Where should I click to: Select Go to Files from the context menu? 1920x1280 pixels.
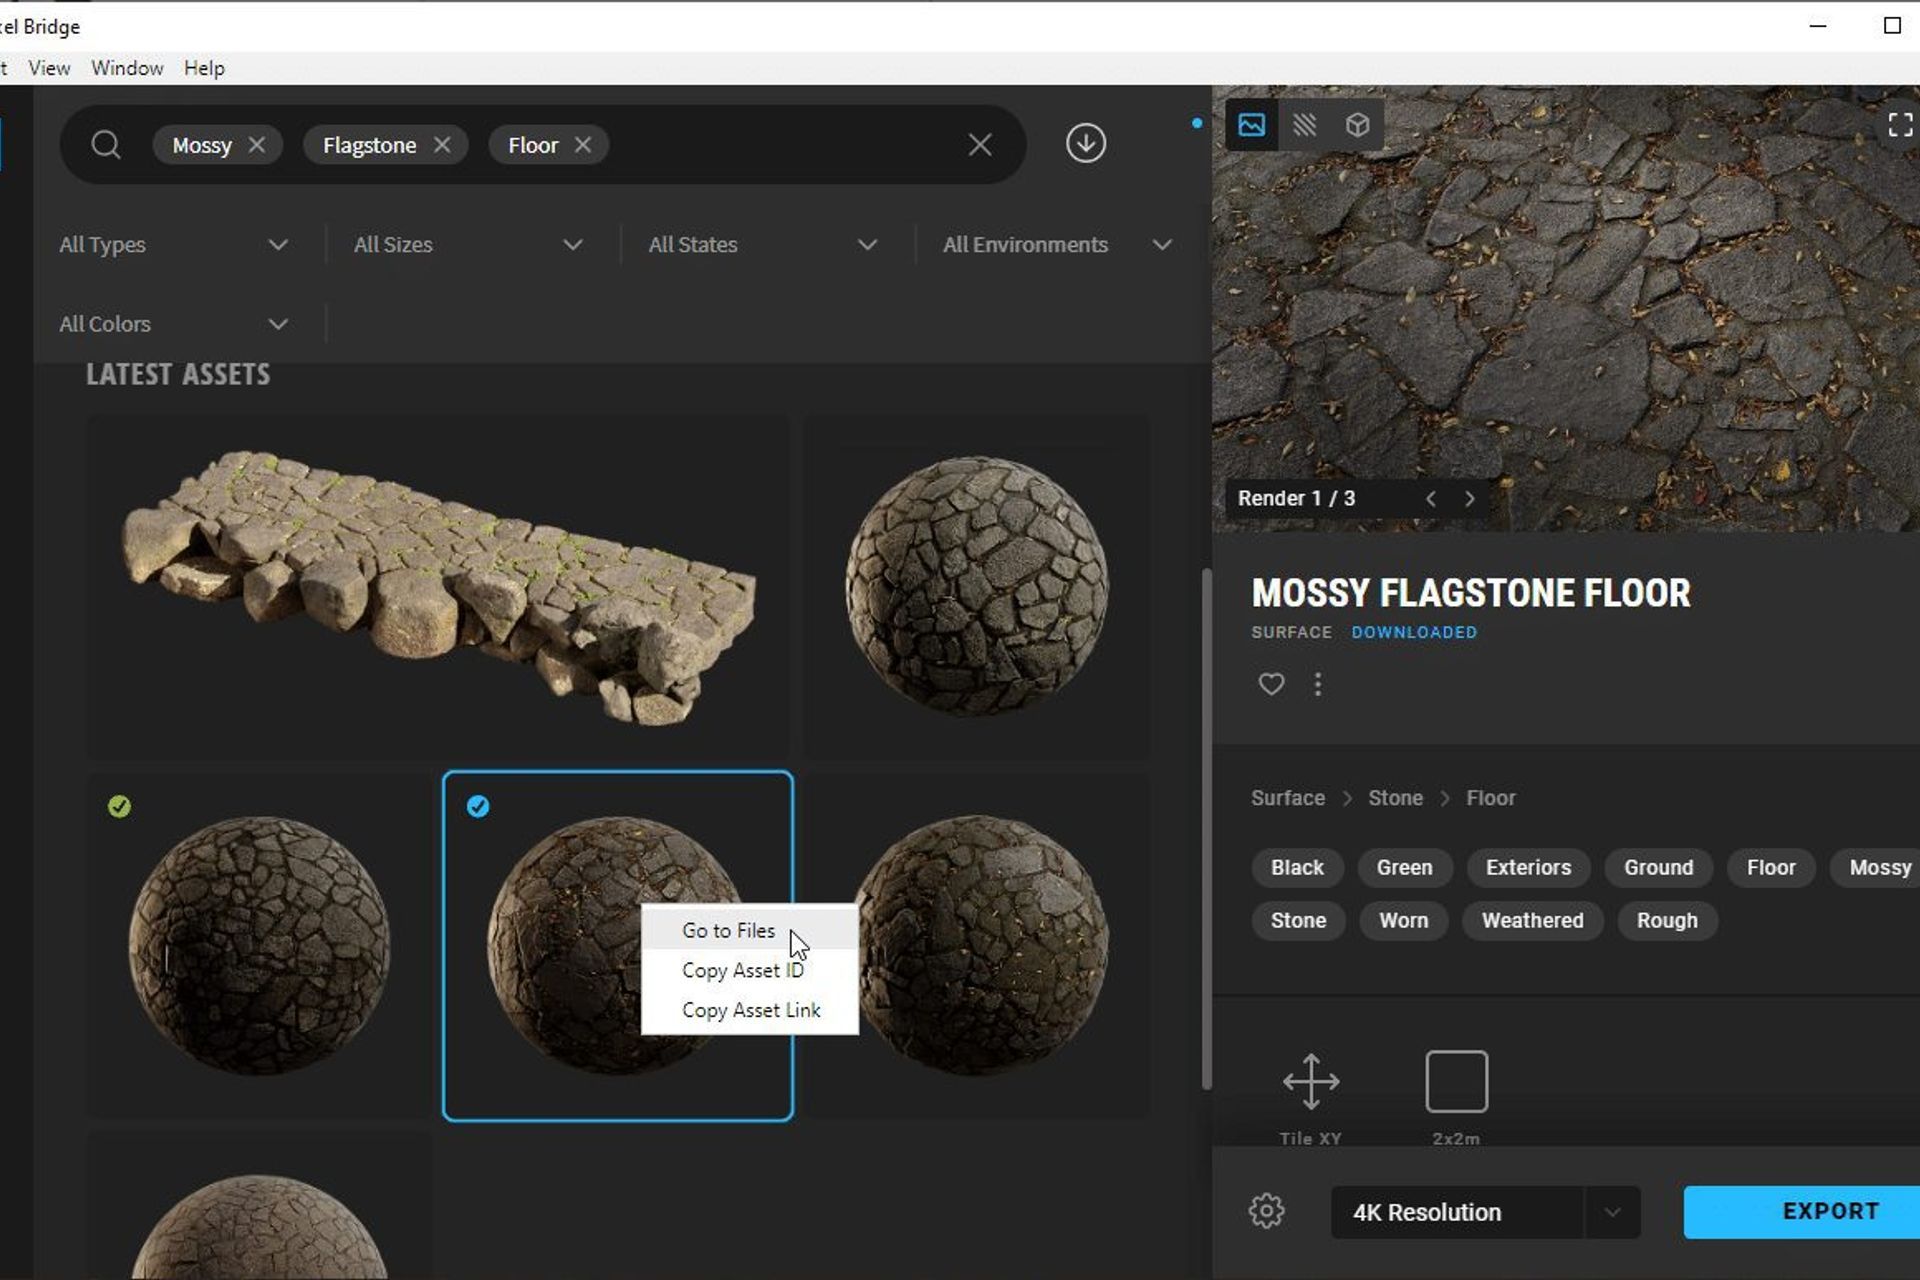click(727, 930)
